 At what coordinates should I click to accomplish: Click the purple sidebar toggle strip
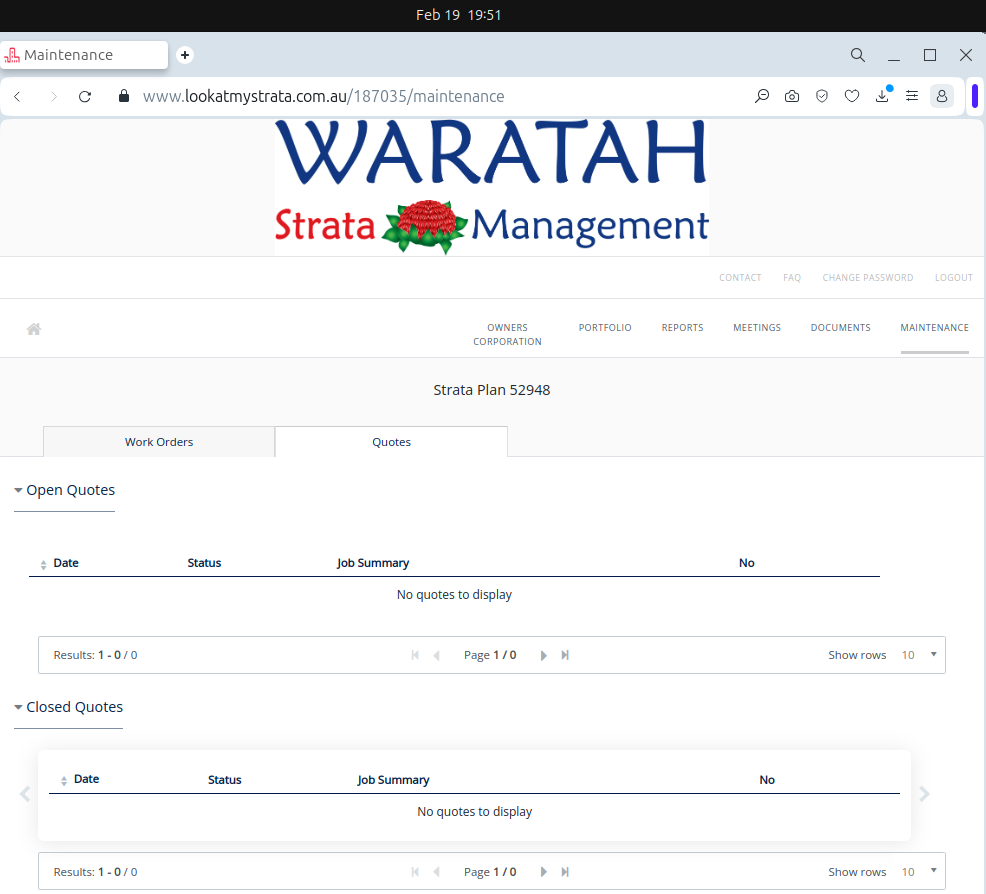point(975,96)
